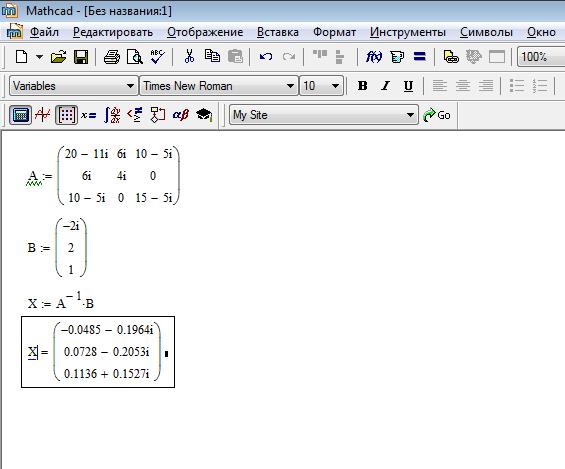This screenshot has width=565, height=469.
Task: Click the document icon beside Файл
Action: pos(14,32)
